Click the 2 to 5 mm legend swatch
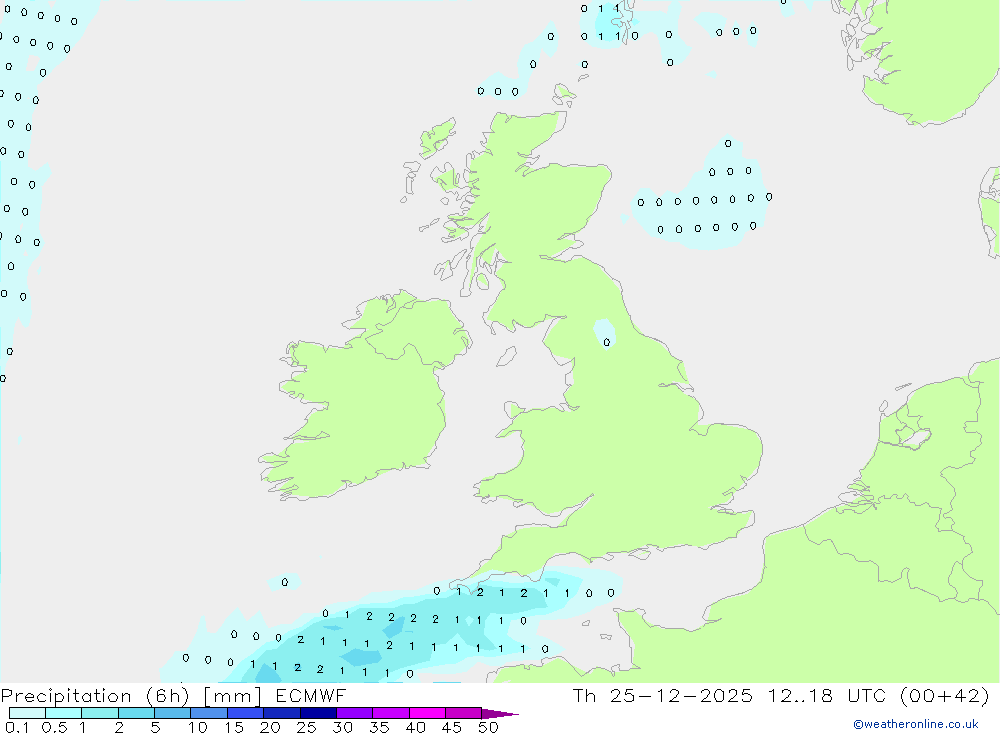1000x733 pixels. pos(136,713)
